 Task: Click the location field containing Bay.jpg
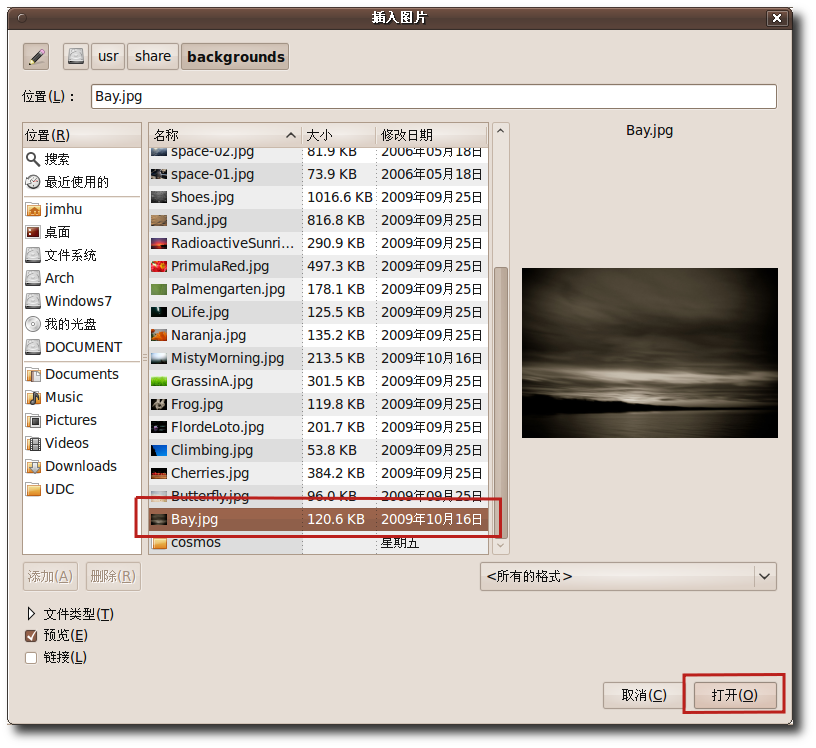click(434, 96)
